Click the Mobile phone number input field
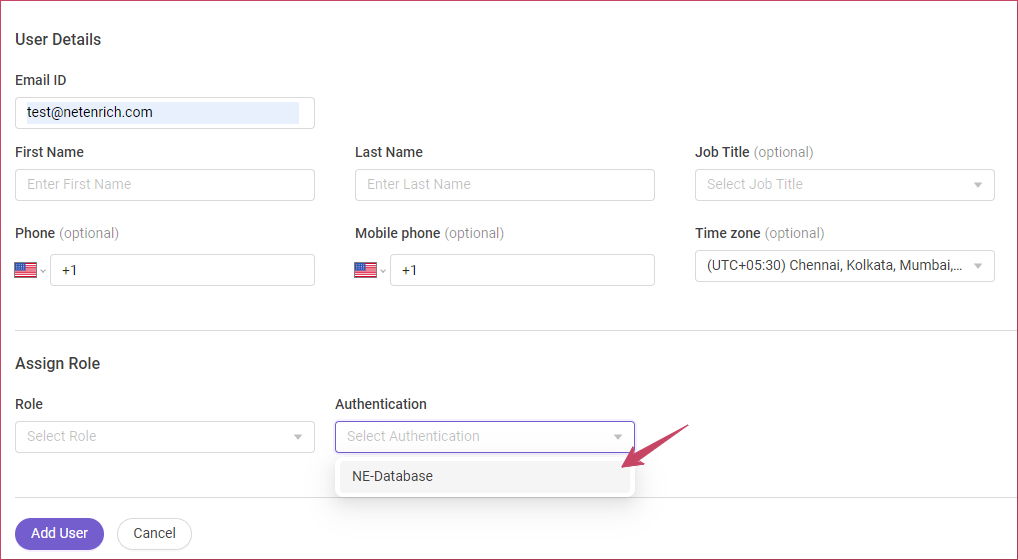Viewport: 1018px width, 560px height. tap(522, 270)
